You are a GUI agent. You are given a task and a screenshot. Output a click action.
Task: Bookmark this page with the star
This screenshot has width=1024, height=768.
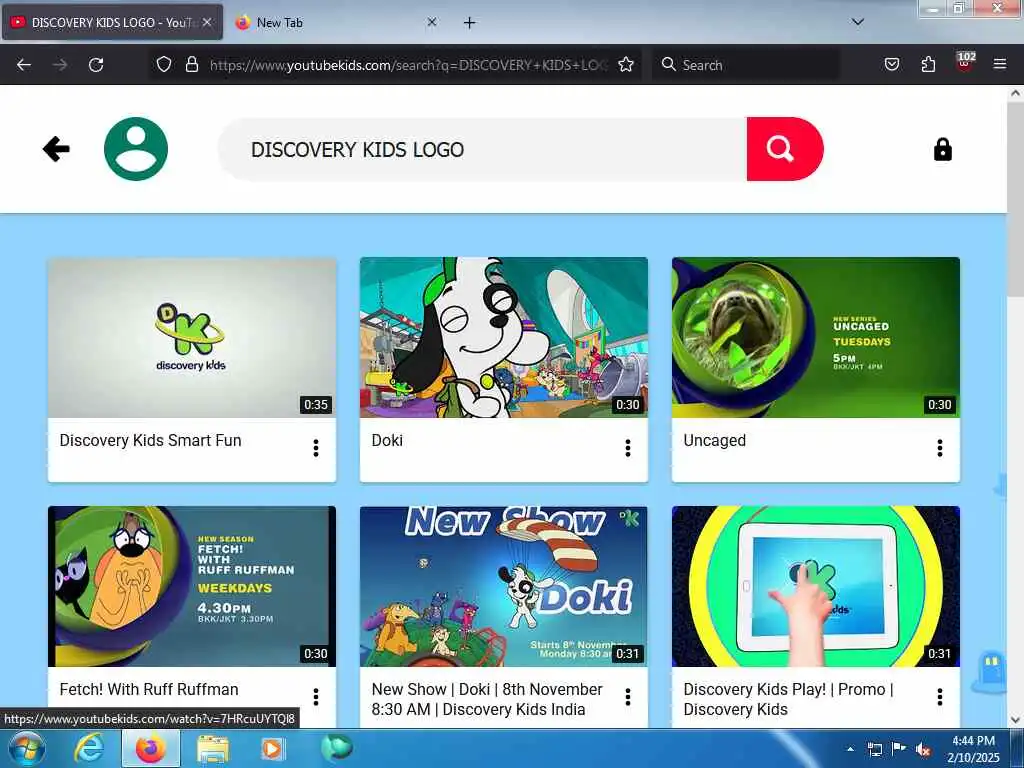pos(626,64)
